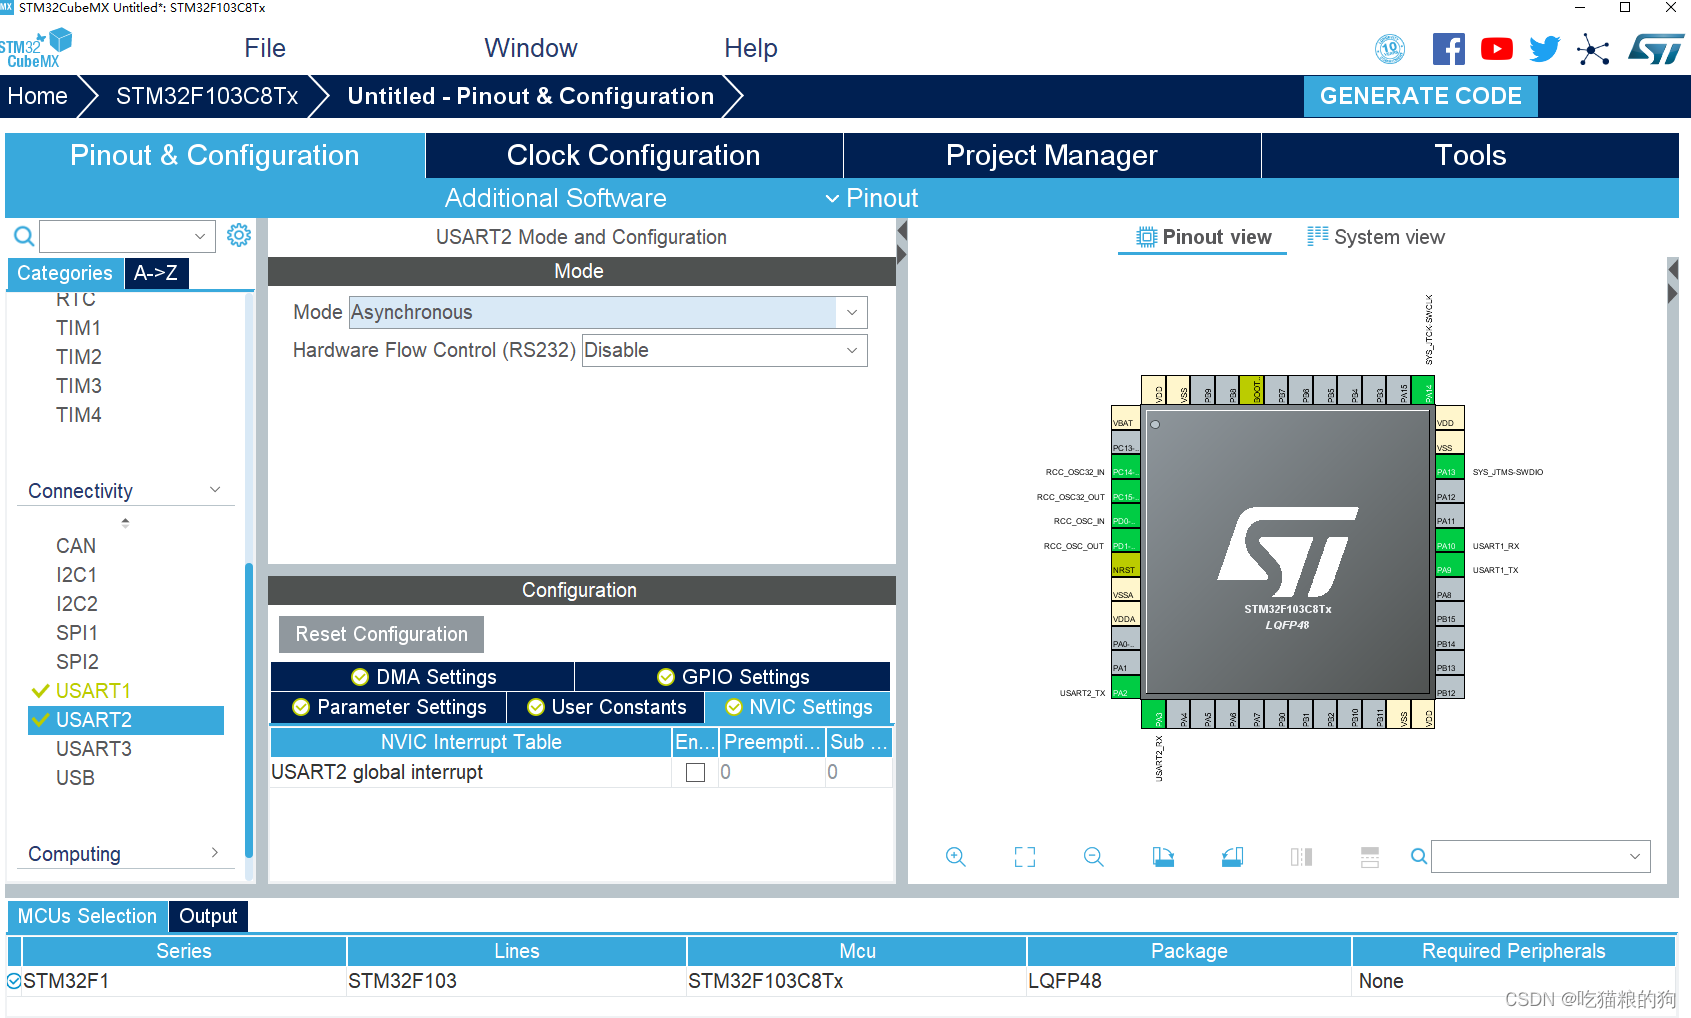Switch to the Output tab
The image size is (1691, 1018).
point(208,916)
